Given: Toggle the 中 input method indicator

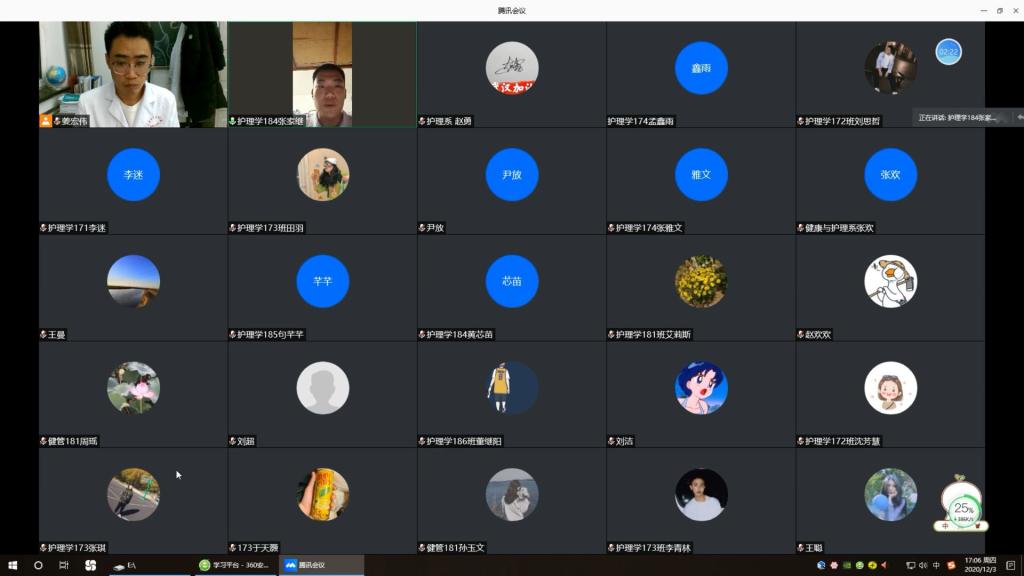Looking at the screenshot, I should pos(936,565).
